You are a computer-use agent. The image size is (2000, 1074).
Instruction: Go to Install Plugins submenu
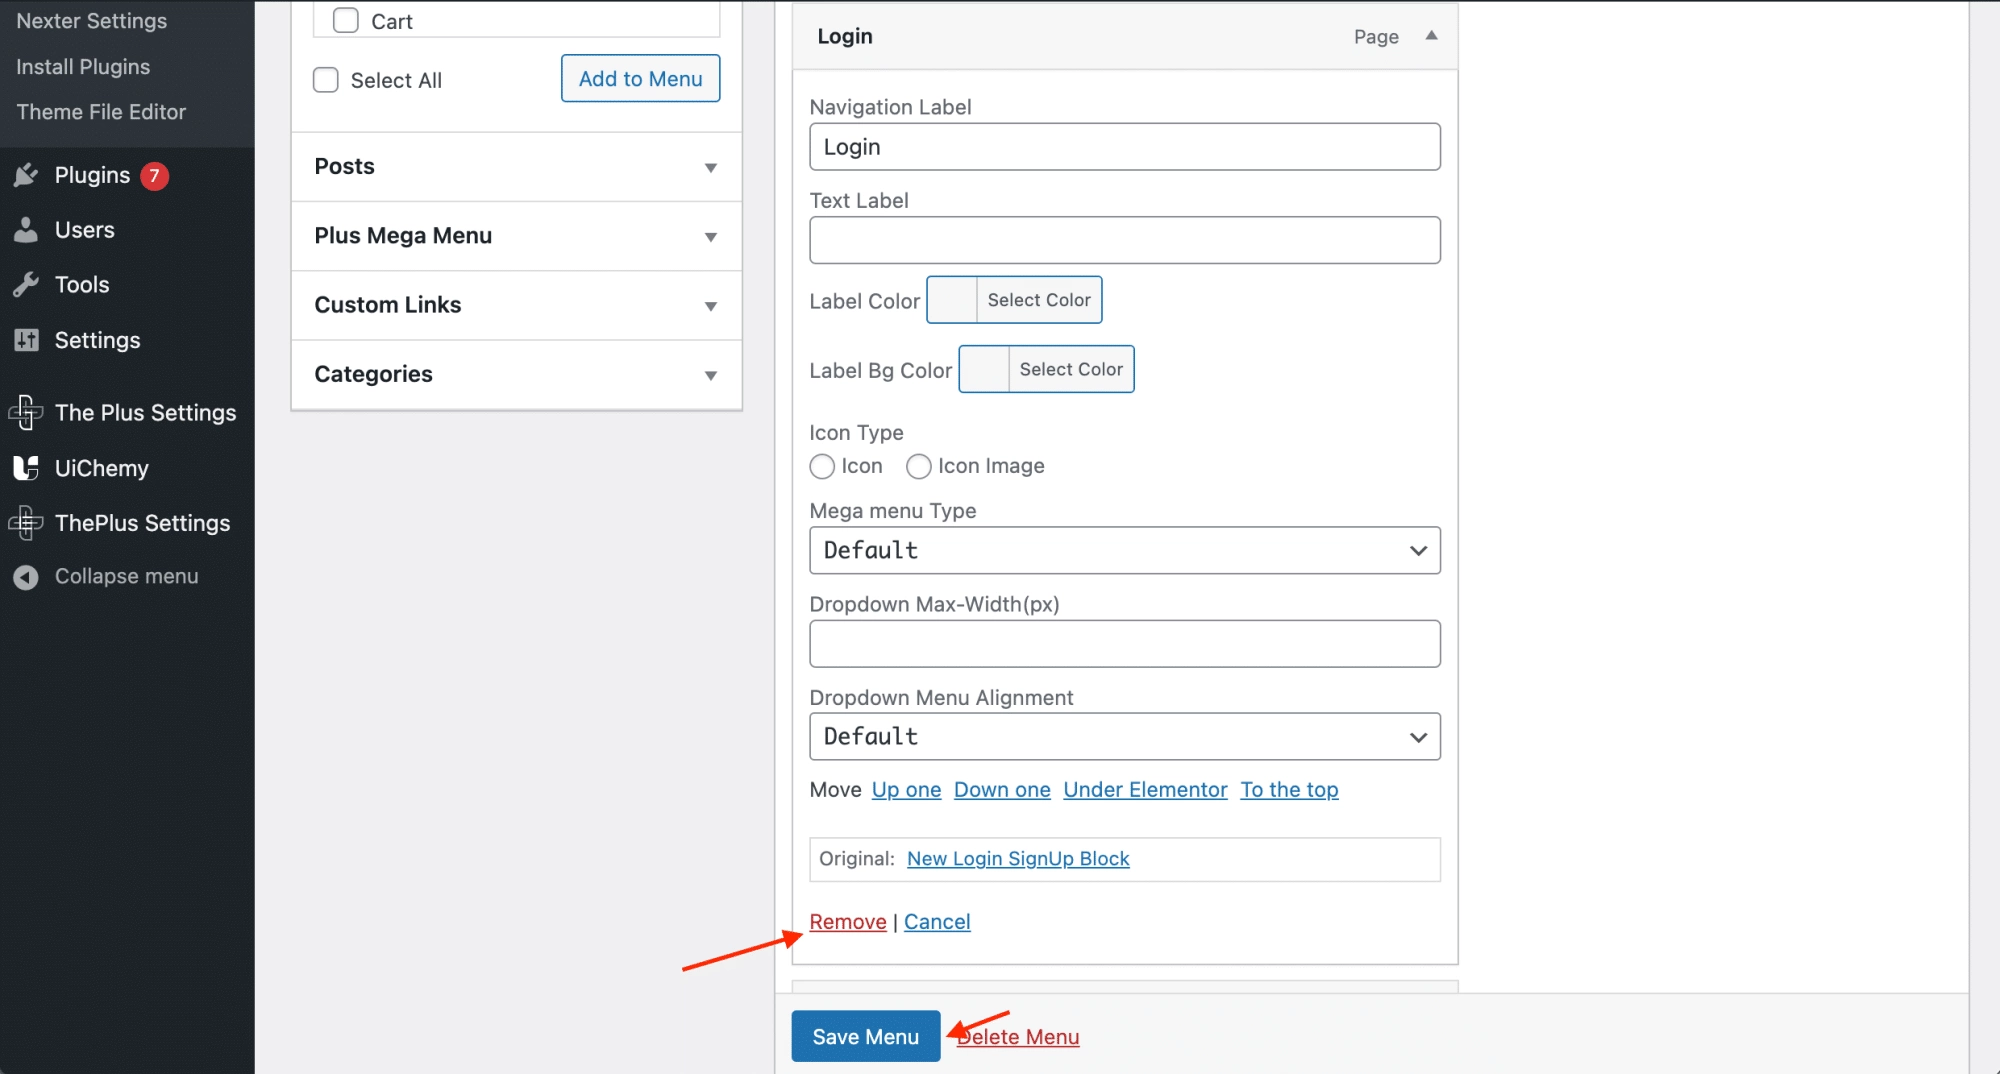[83, 67]
